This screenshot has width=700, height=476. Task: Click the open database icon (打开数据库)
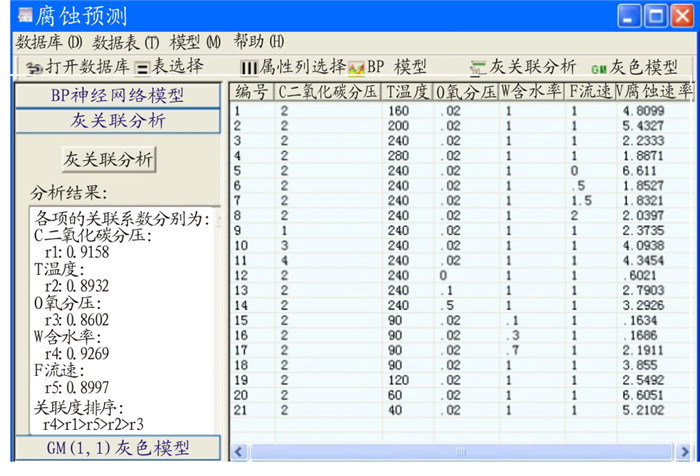pos(34,68)
